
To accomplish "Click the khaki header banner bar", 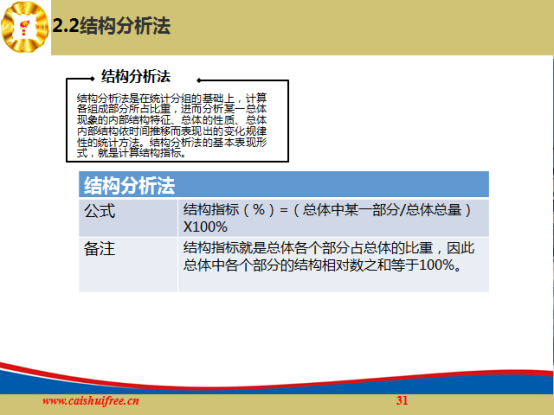I will point(302,27).
